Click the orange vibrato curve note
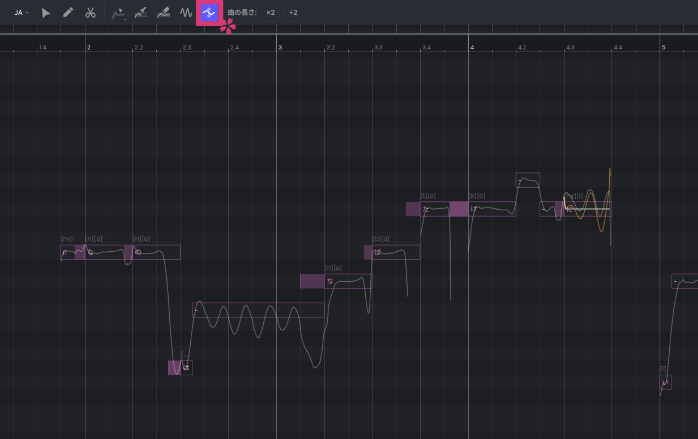This screenshot has width=698, height=439. tap(588, 209)
